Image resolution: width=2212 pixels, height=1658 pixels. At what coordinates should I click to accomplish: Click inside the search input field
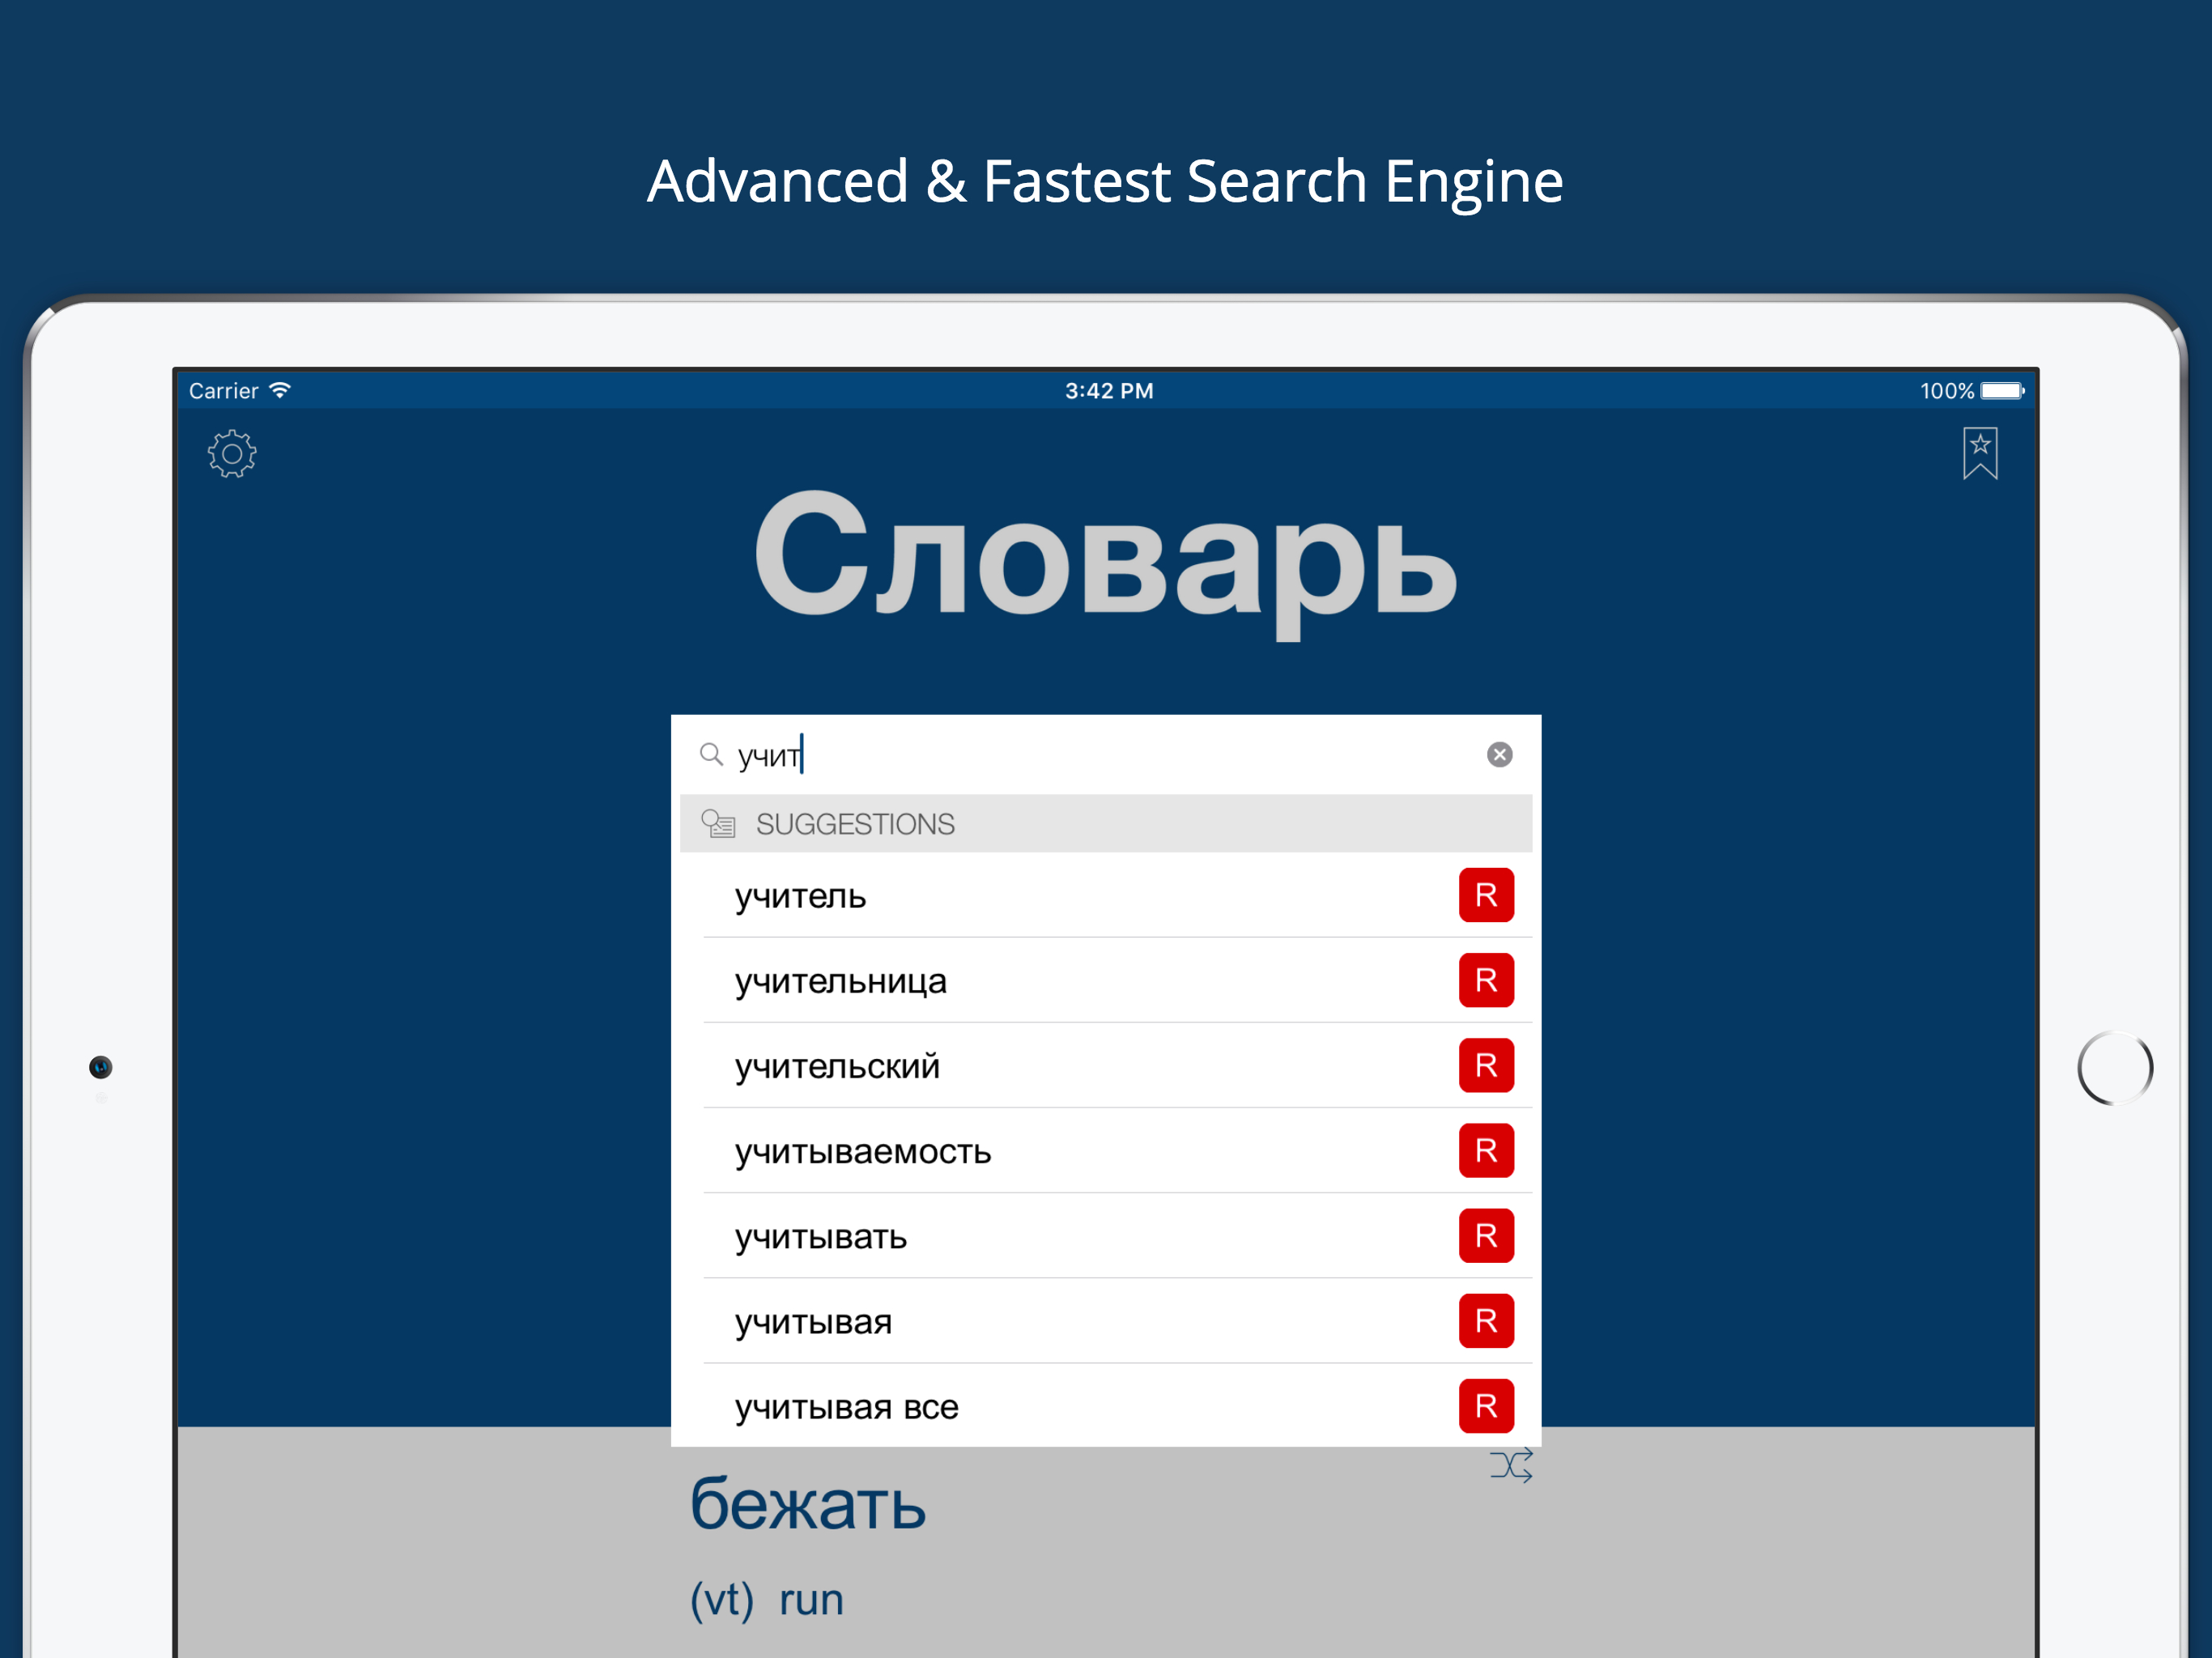tap(1100, 755)
